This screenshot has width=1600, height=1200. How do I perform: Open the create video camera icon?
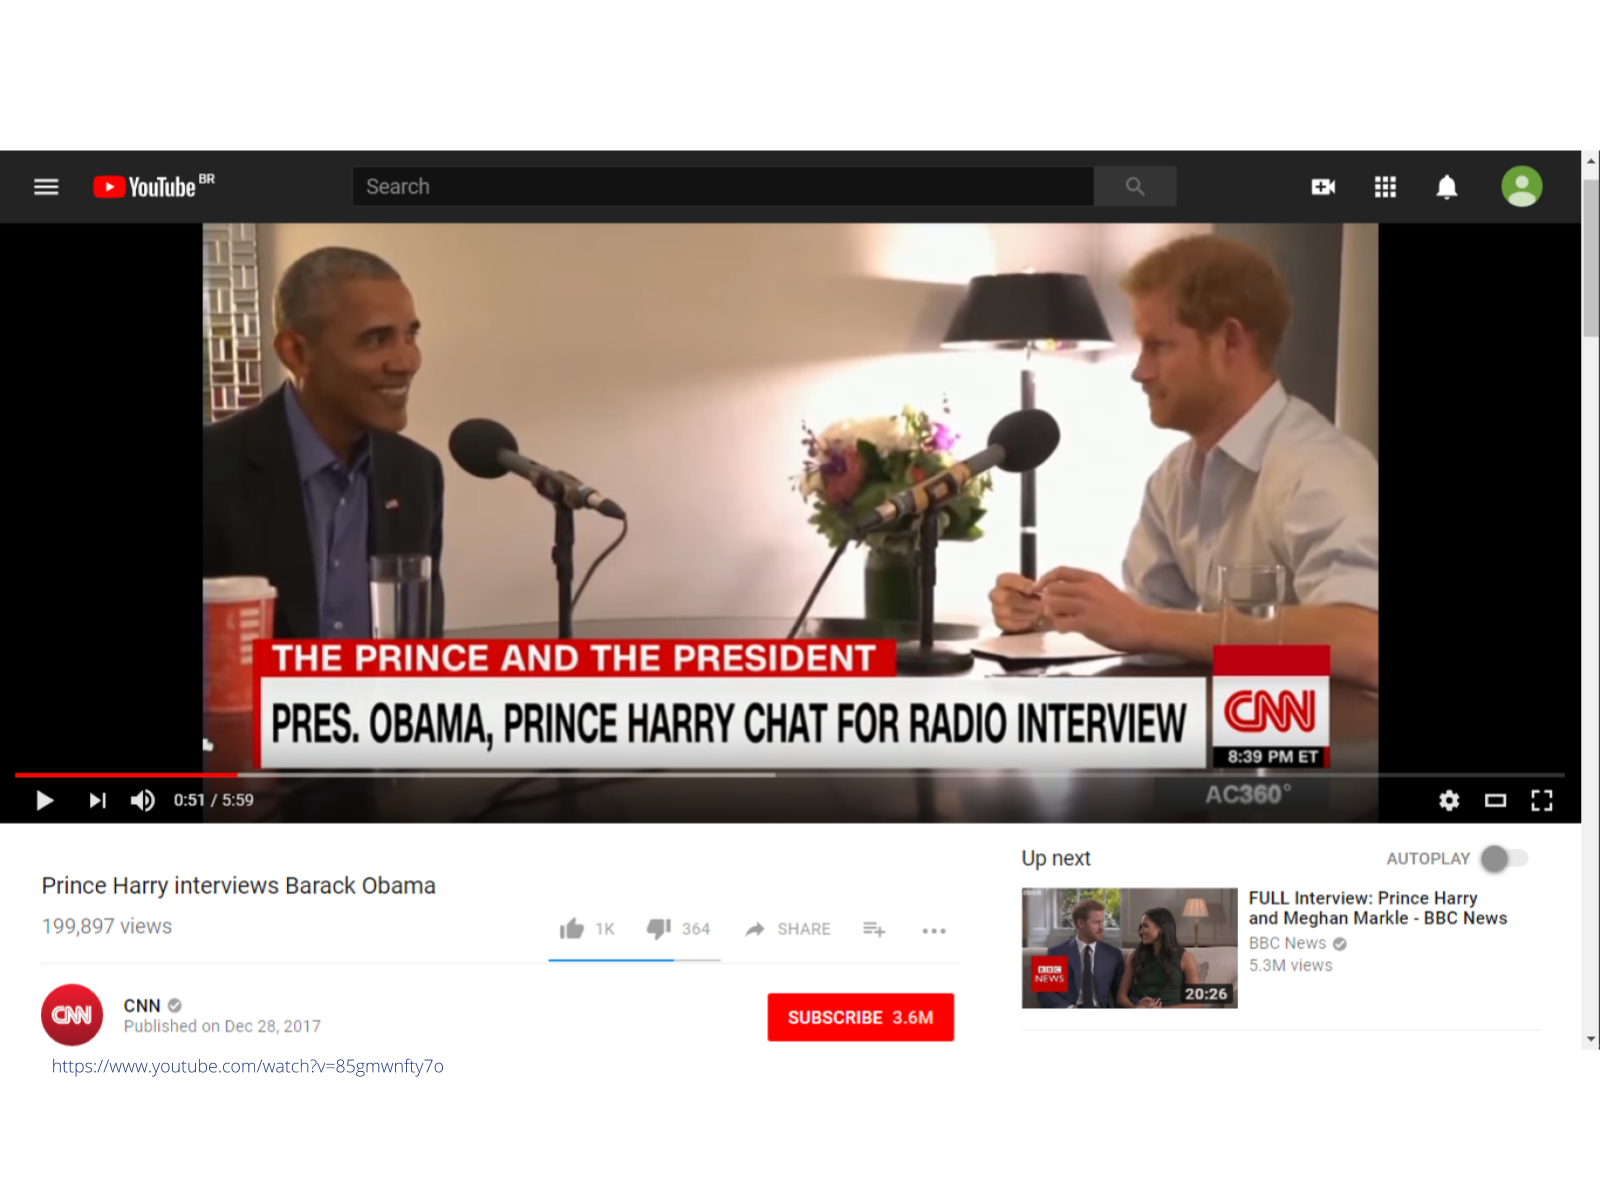coord(1323,187)
